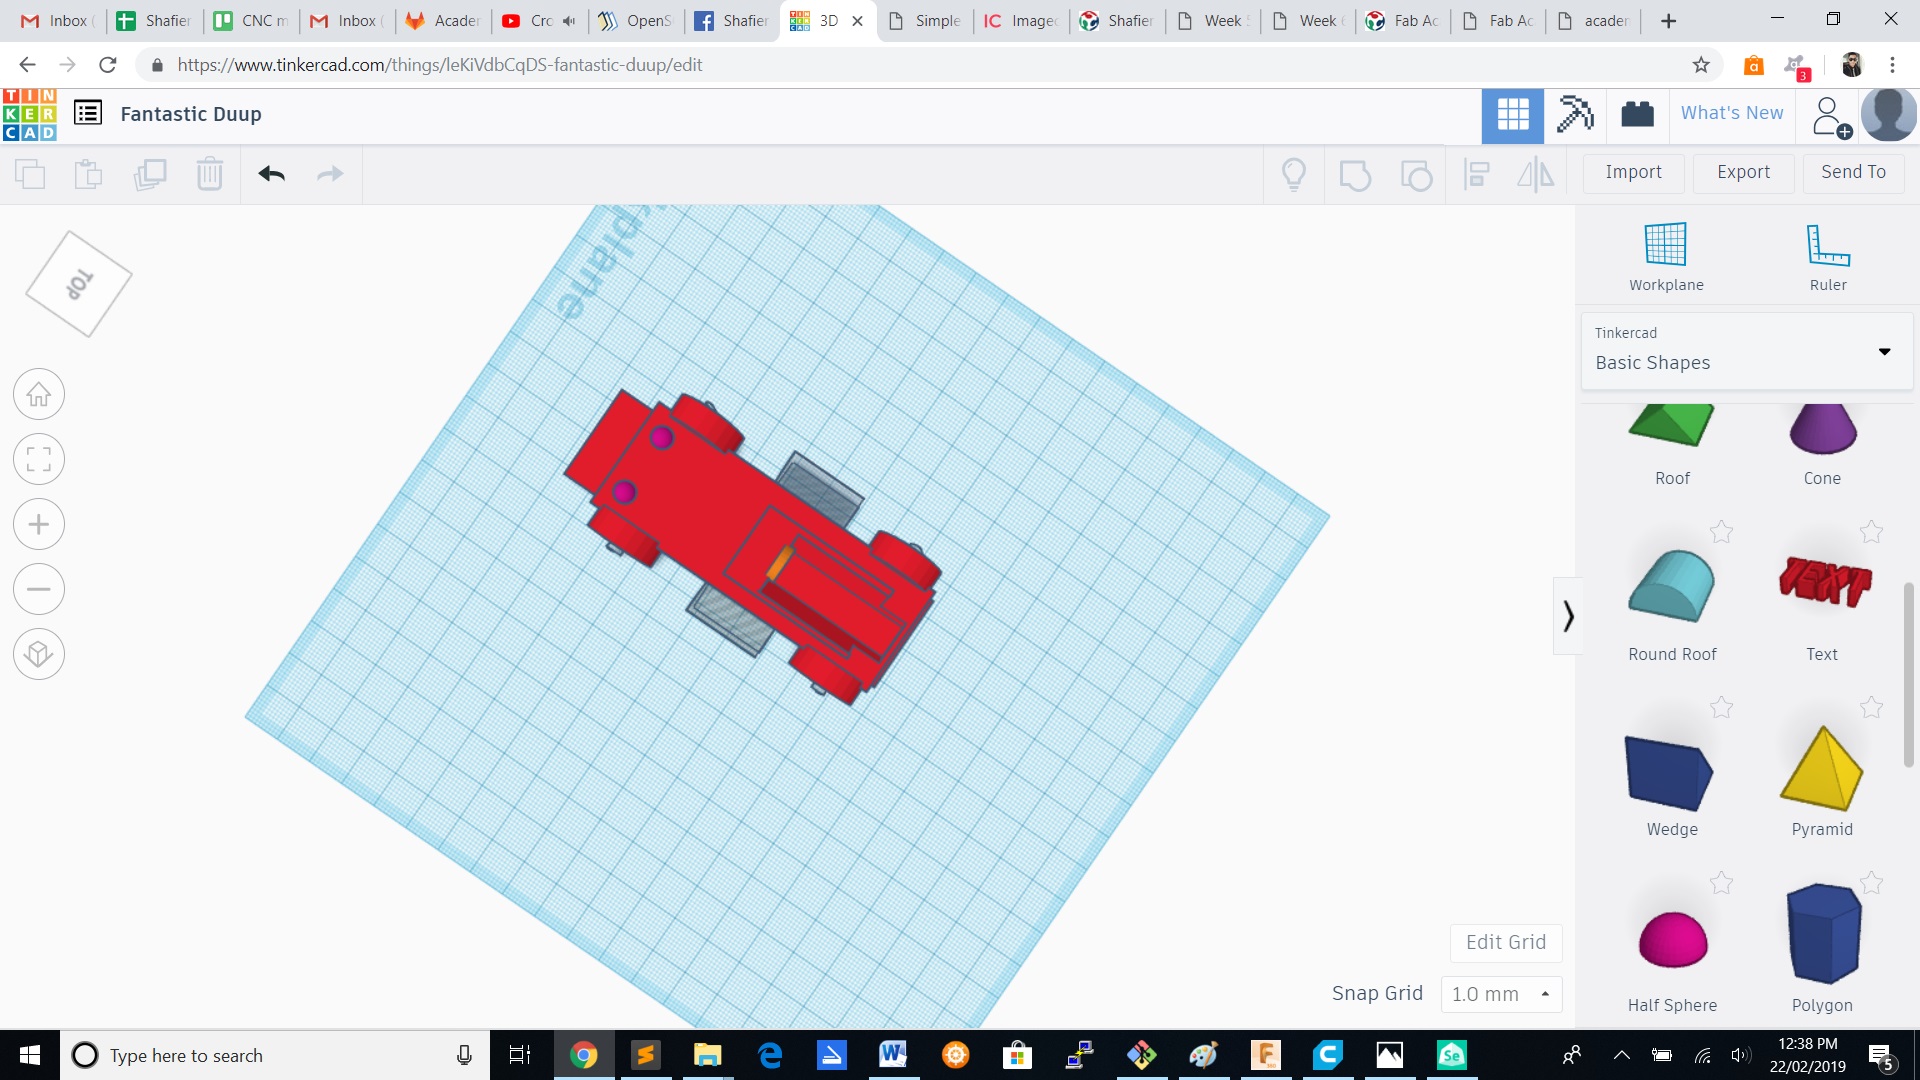
Task: Open the Basic Shapes dropdown
Action: click(1884, 351)
